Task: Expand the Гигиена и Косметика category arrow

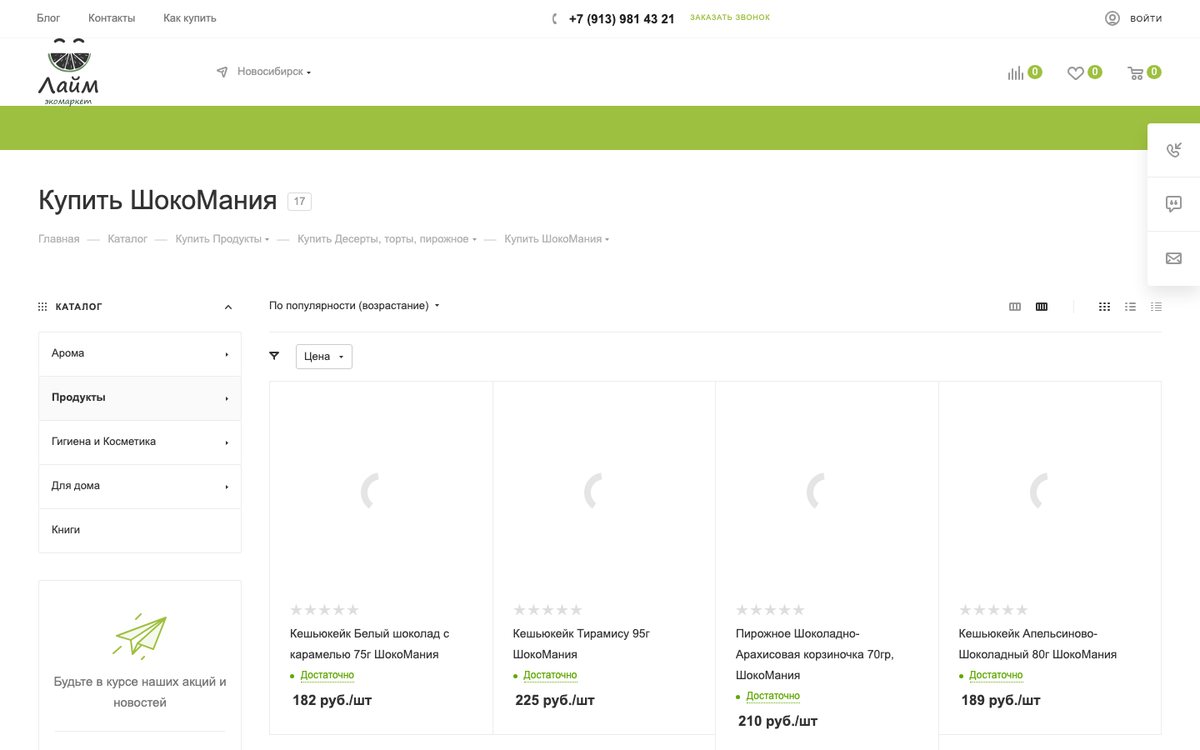Action: coord(227,442)
